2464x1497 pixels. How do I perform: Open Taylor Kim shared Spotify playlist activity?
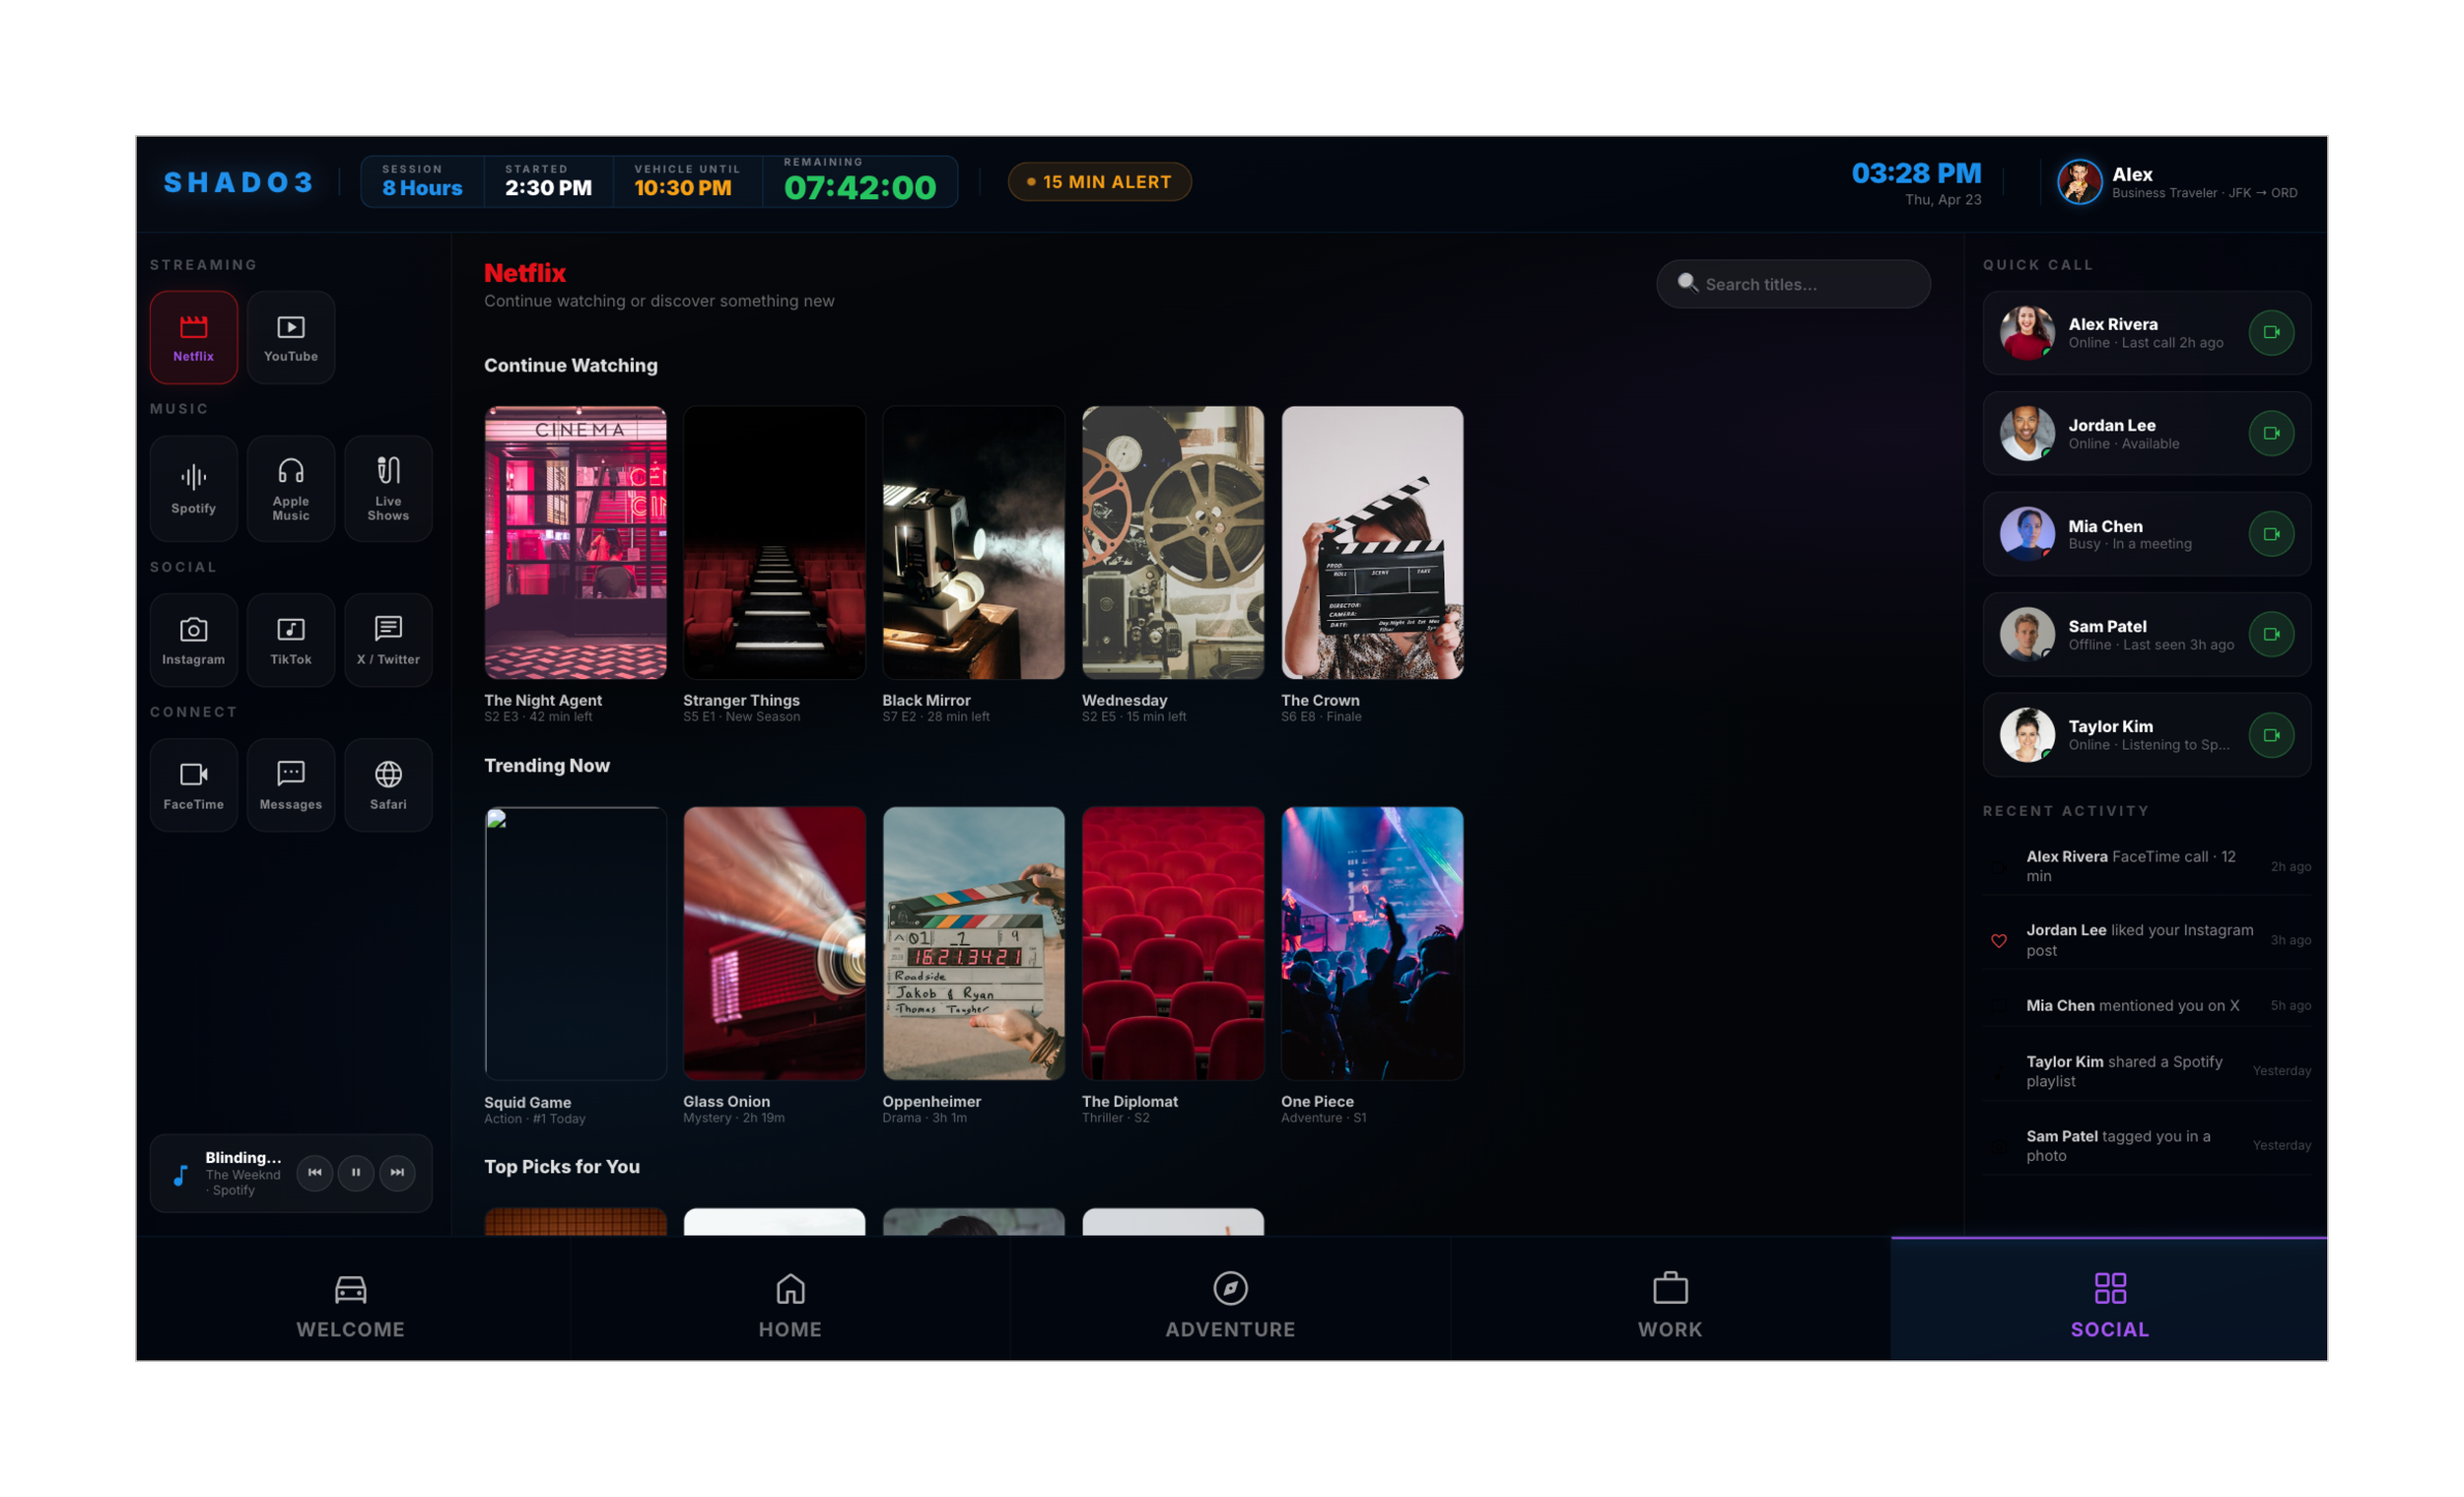pyautogui.click(x=2147, y=1071)
